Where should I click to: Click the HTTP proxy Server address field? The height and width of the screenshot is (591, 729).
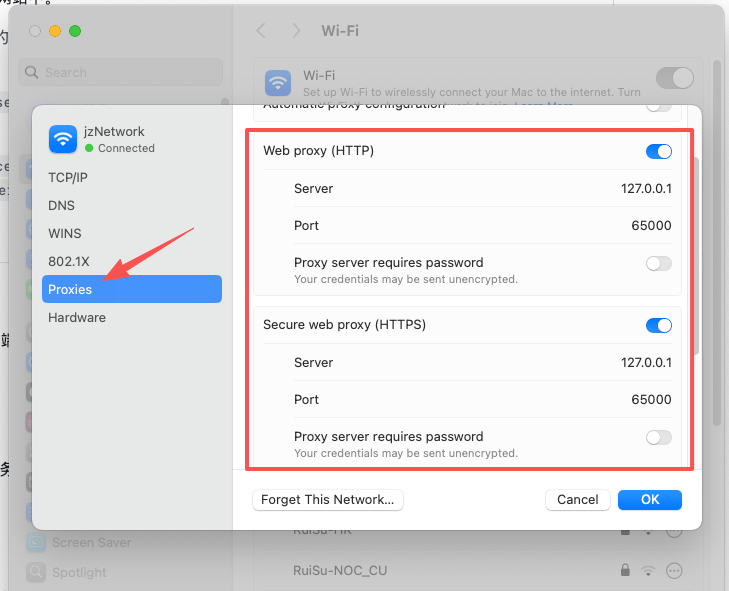click(x=645, y=188)
